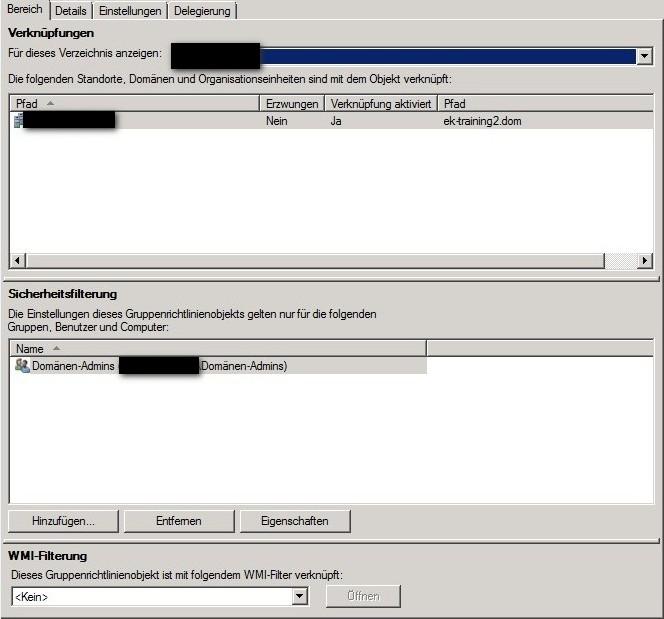Viewport: 664px width, 619px height.
Task: Select the Bereich tab
Action: pos(25,9)
